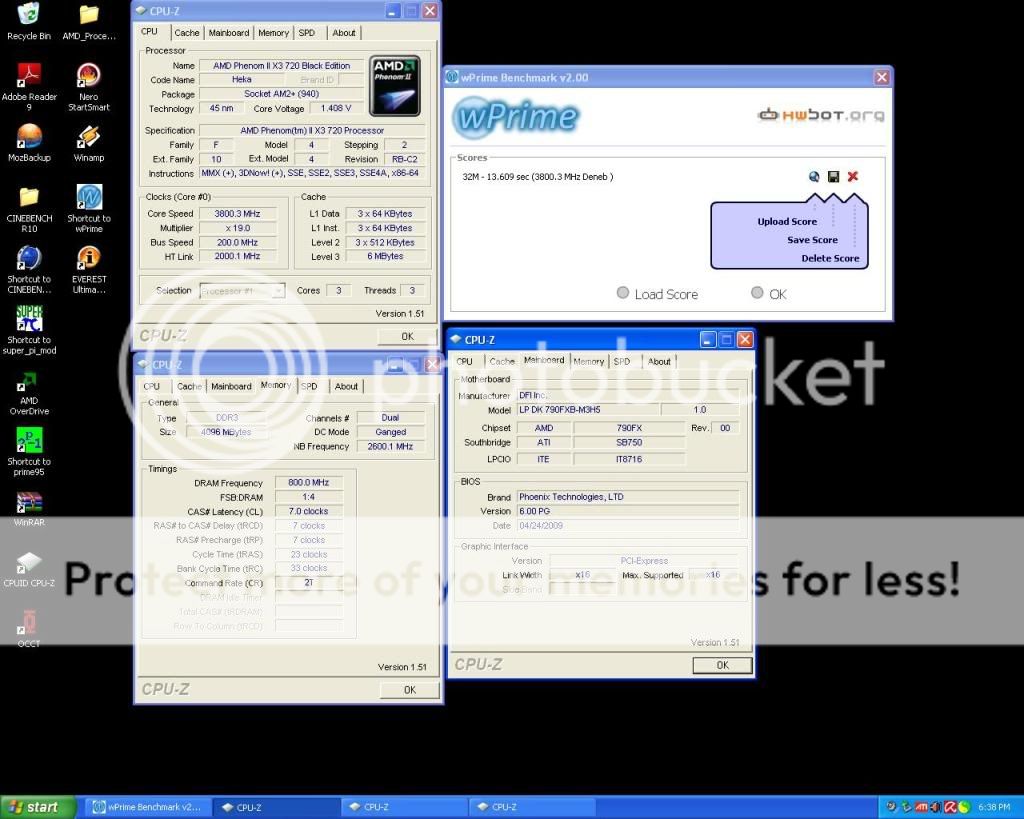Open Mainboard tab in top CPU-Z window
The width and height of the screenshot is (1024, 819).
click(229, 33)
